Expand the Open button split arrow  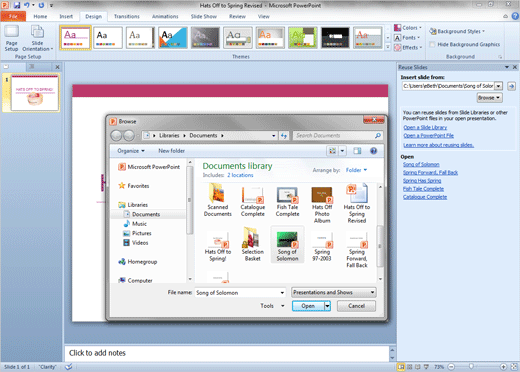click(328, 306)
